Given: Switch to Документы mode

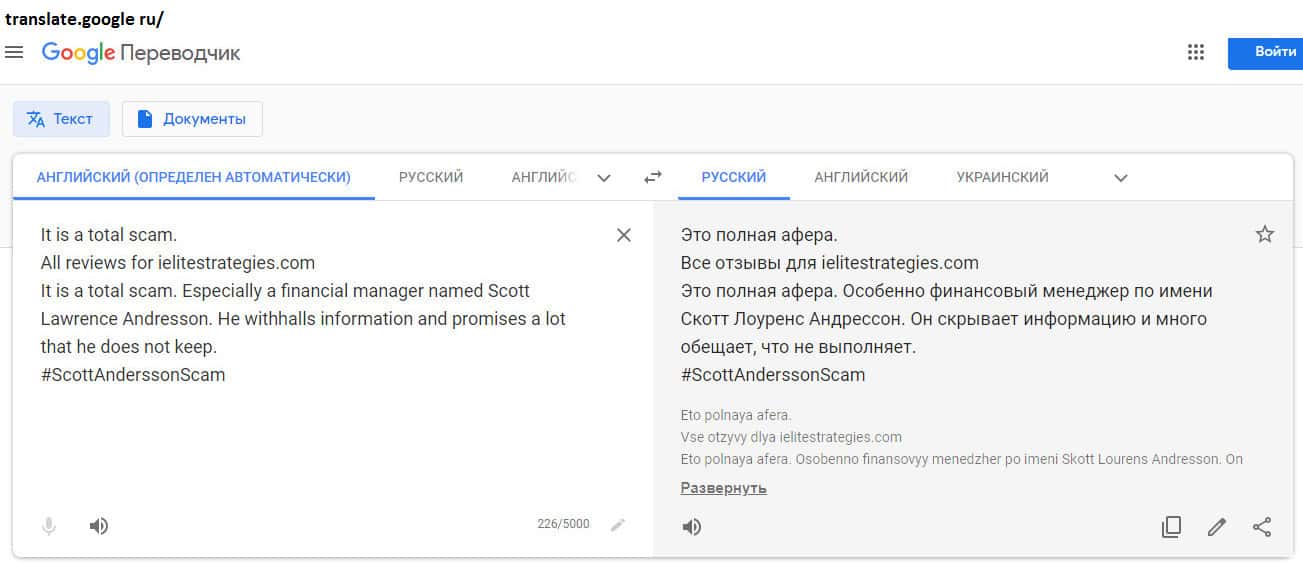Looking at the screenshot, I should click(192, 119).
